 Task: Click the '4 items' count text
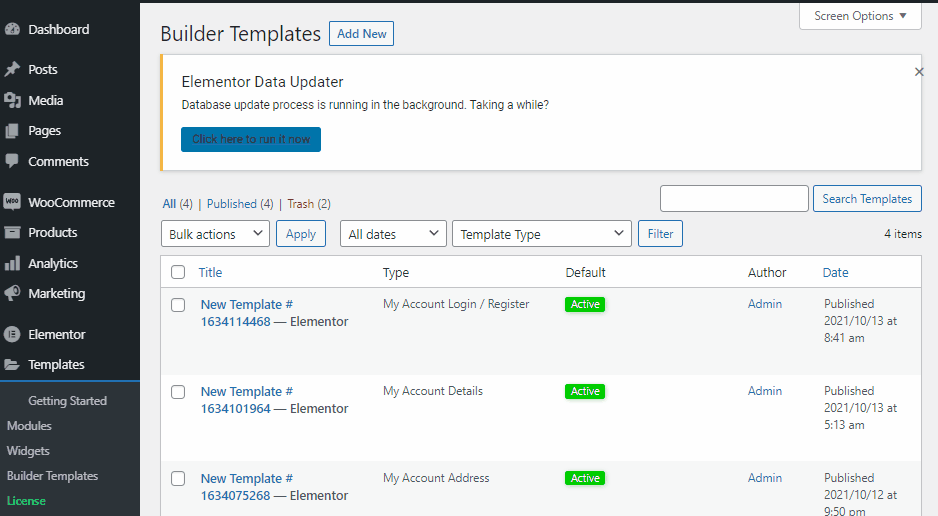click(903, 234)
